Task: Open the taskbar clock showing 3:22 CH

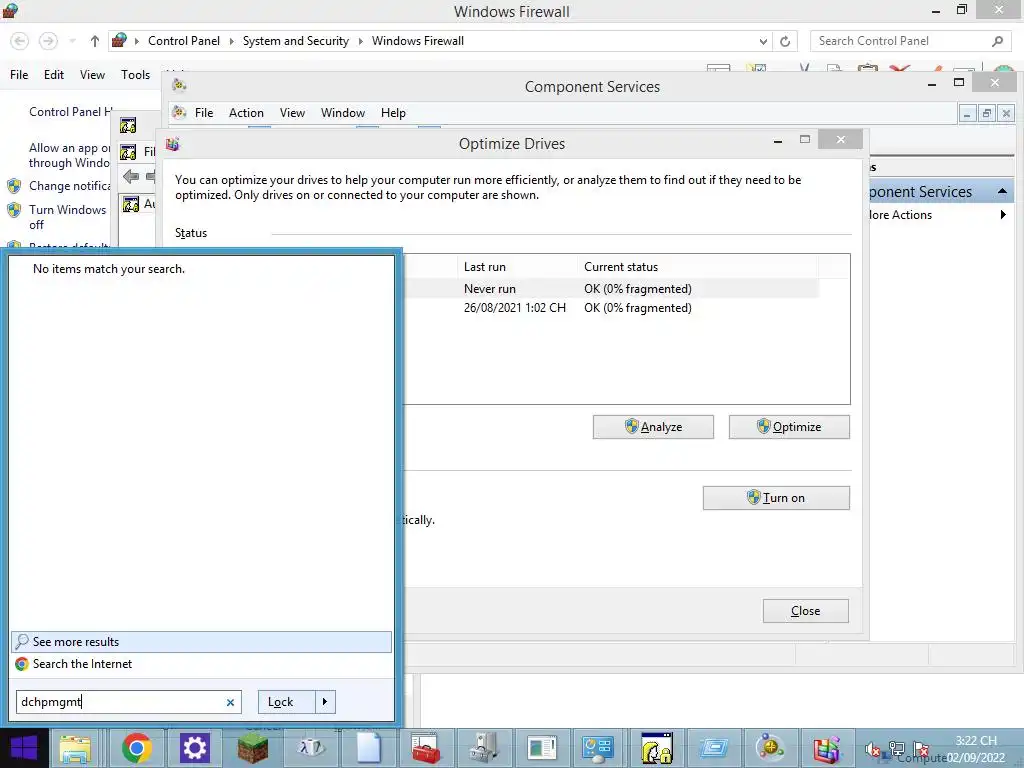Action: click(976, 749)
